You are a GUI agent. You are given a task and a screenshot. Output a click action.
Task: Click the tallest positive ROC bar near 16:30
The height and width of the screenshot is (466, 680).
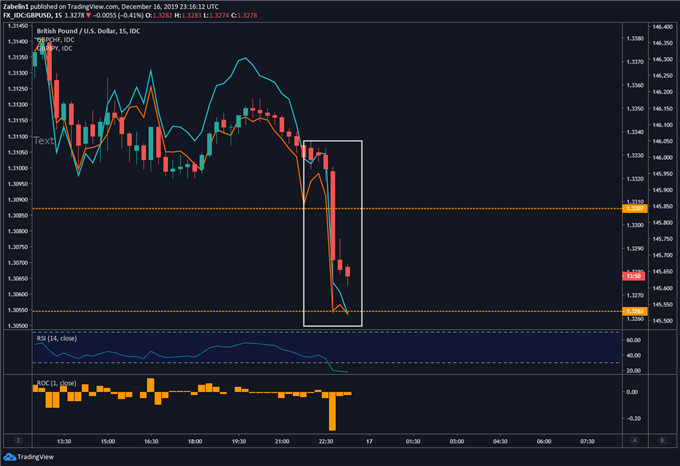pyautogui.click(x=150, y=385)
